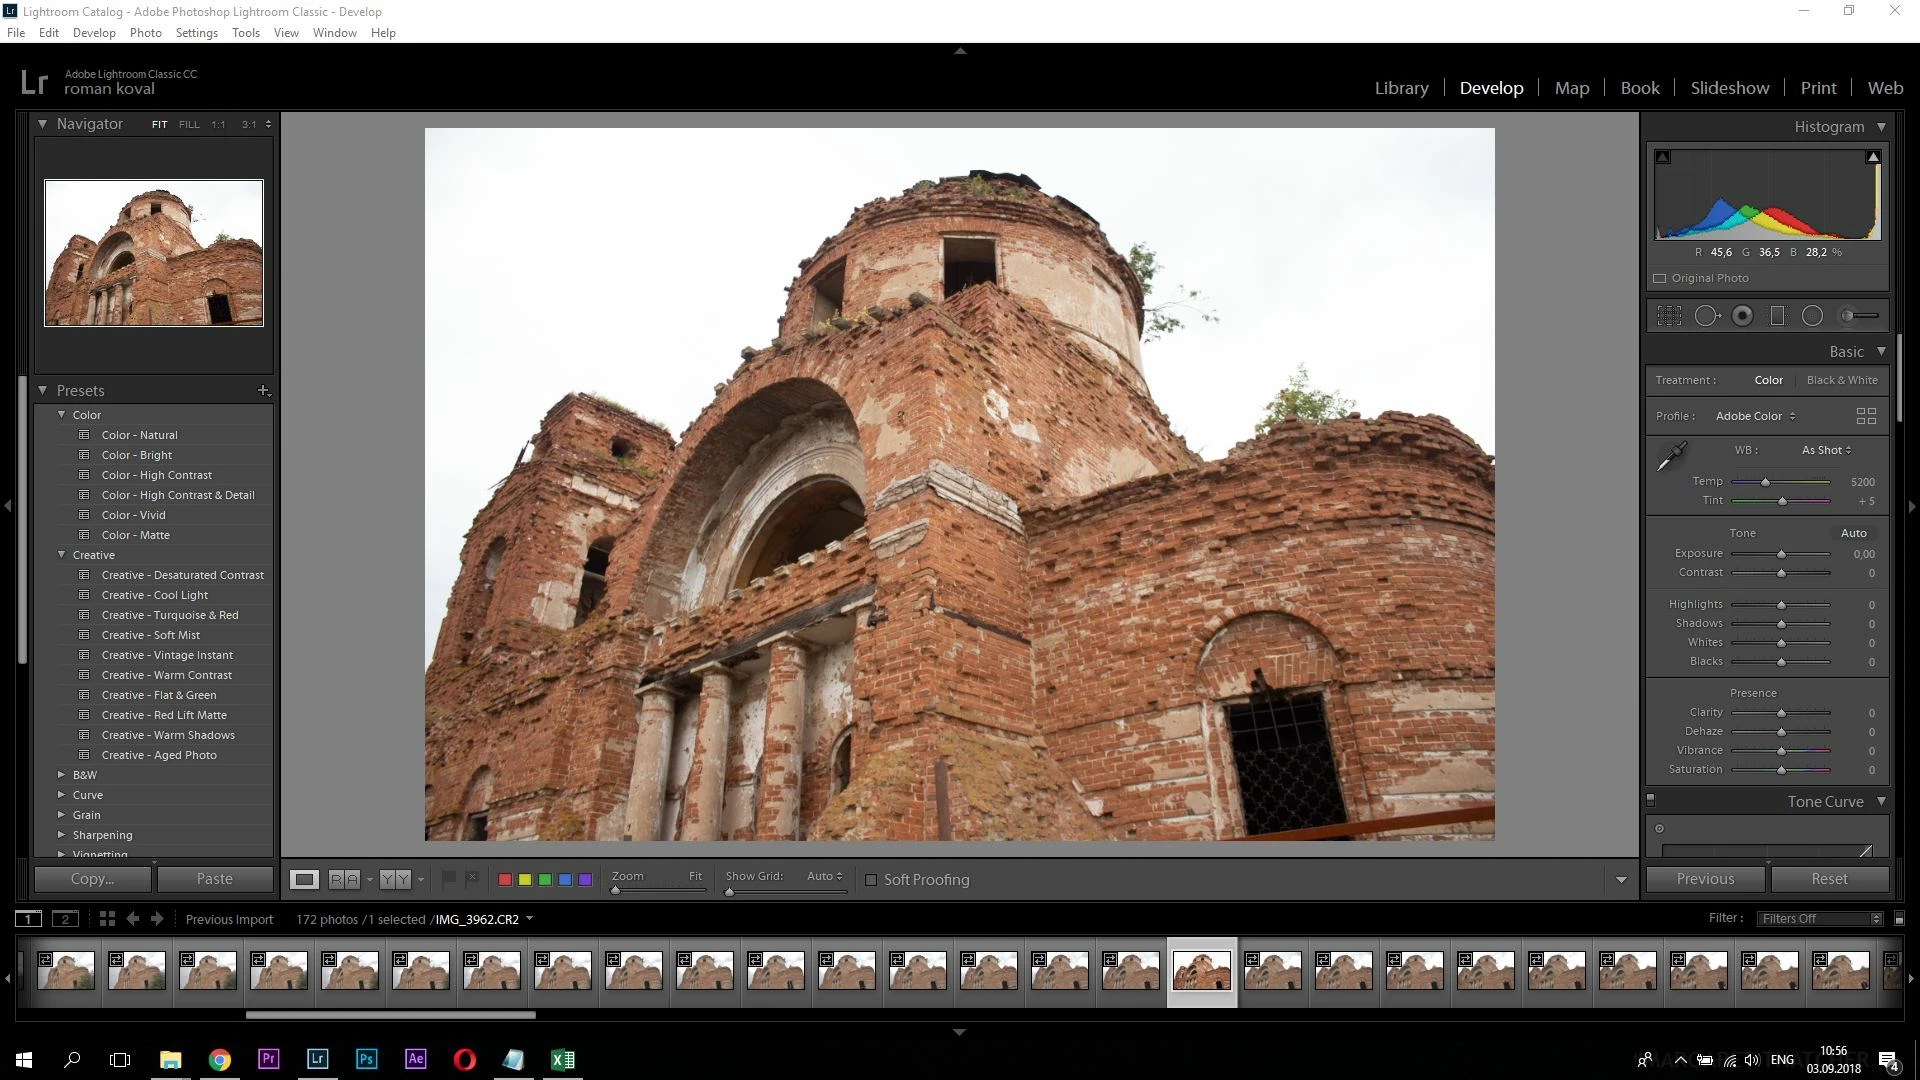
Task: Switch treatment to Black & White
Action: 1842,380
